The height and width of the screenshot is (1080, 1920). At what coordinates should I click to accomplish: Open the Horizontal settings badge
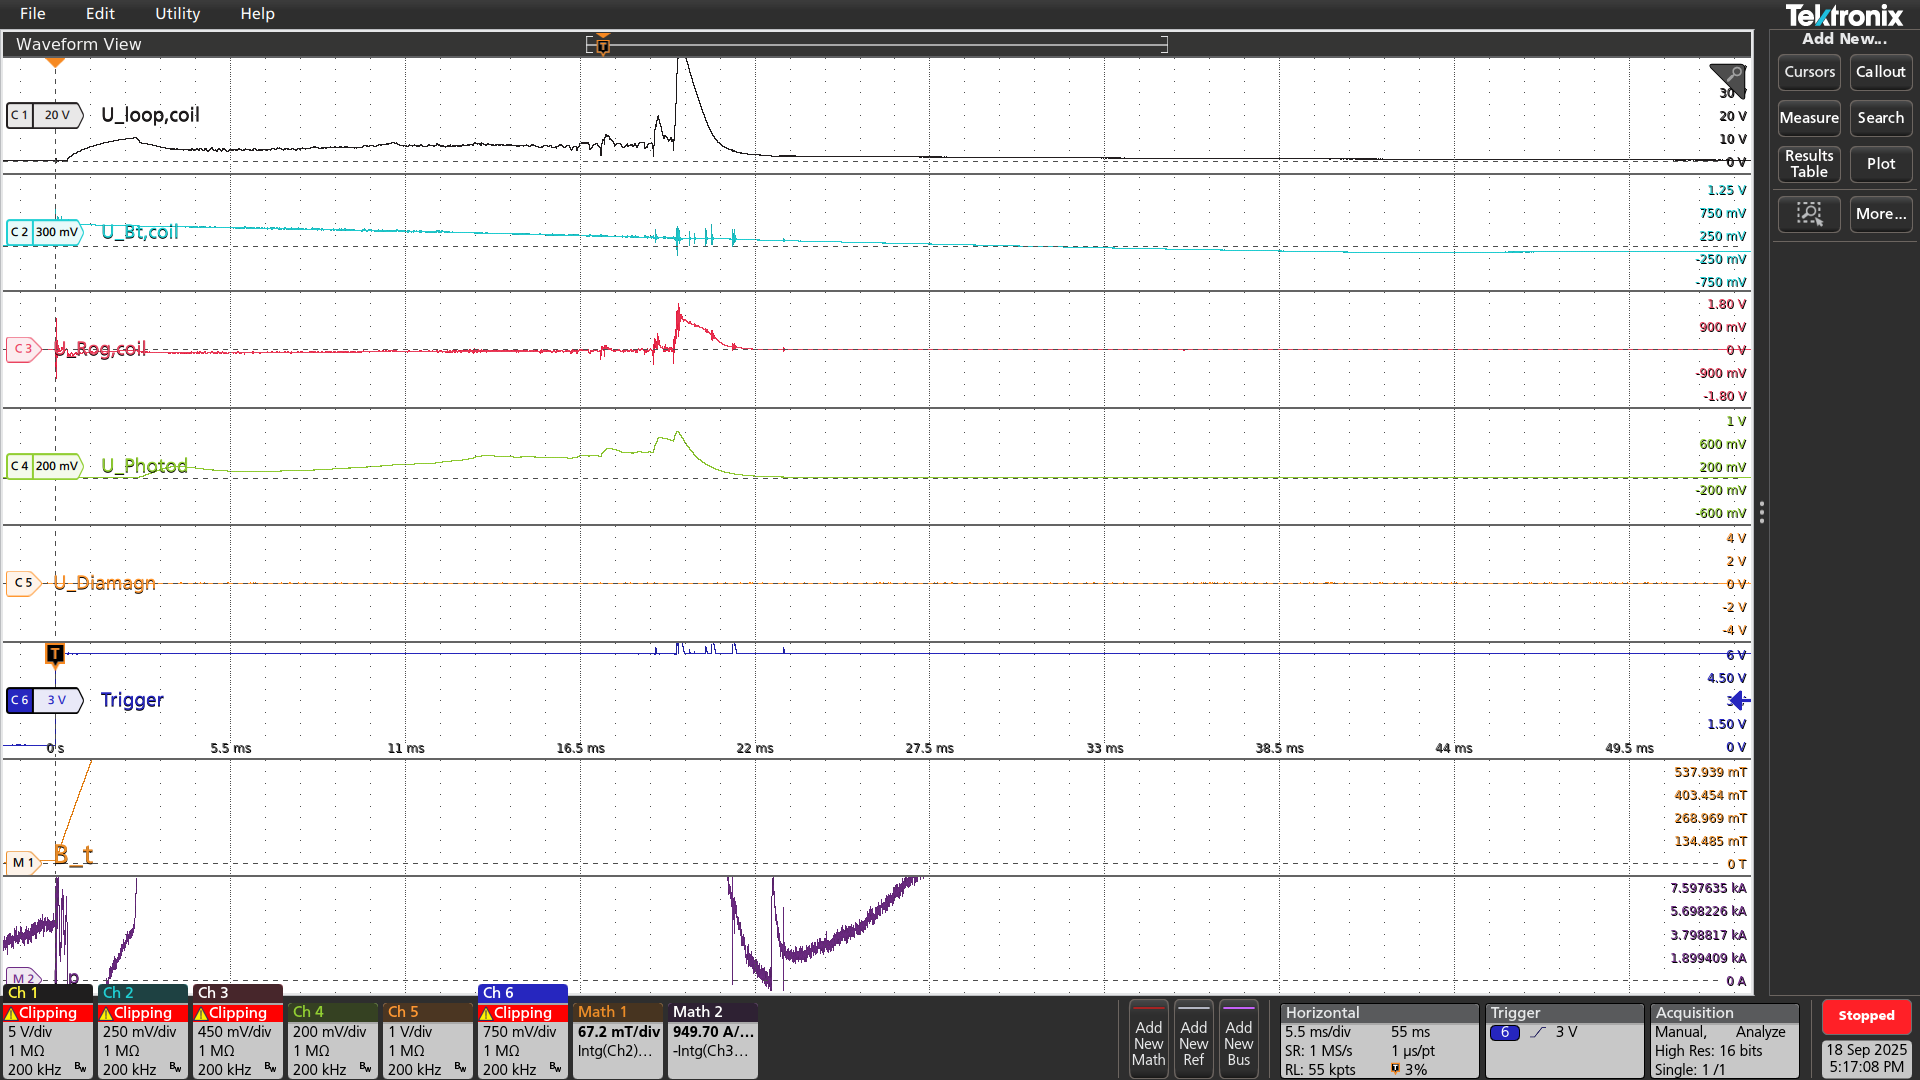[x=1379, y=1040]
